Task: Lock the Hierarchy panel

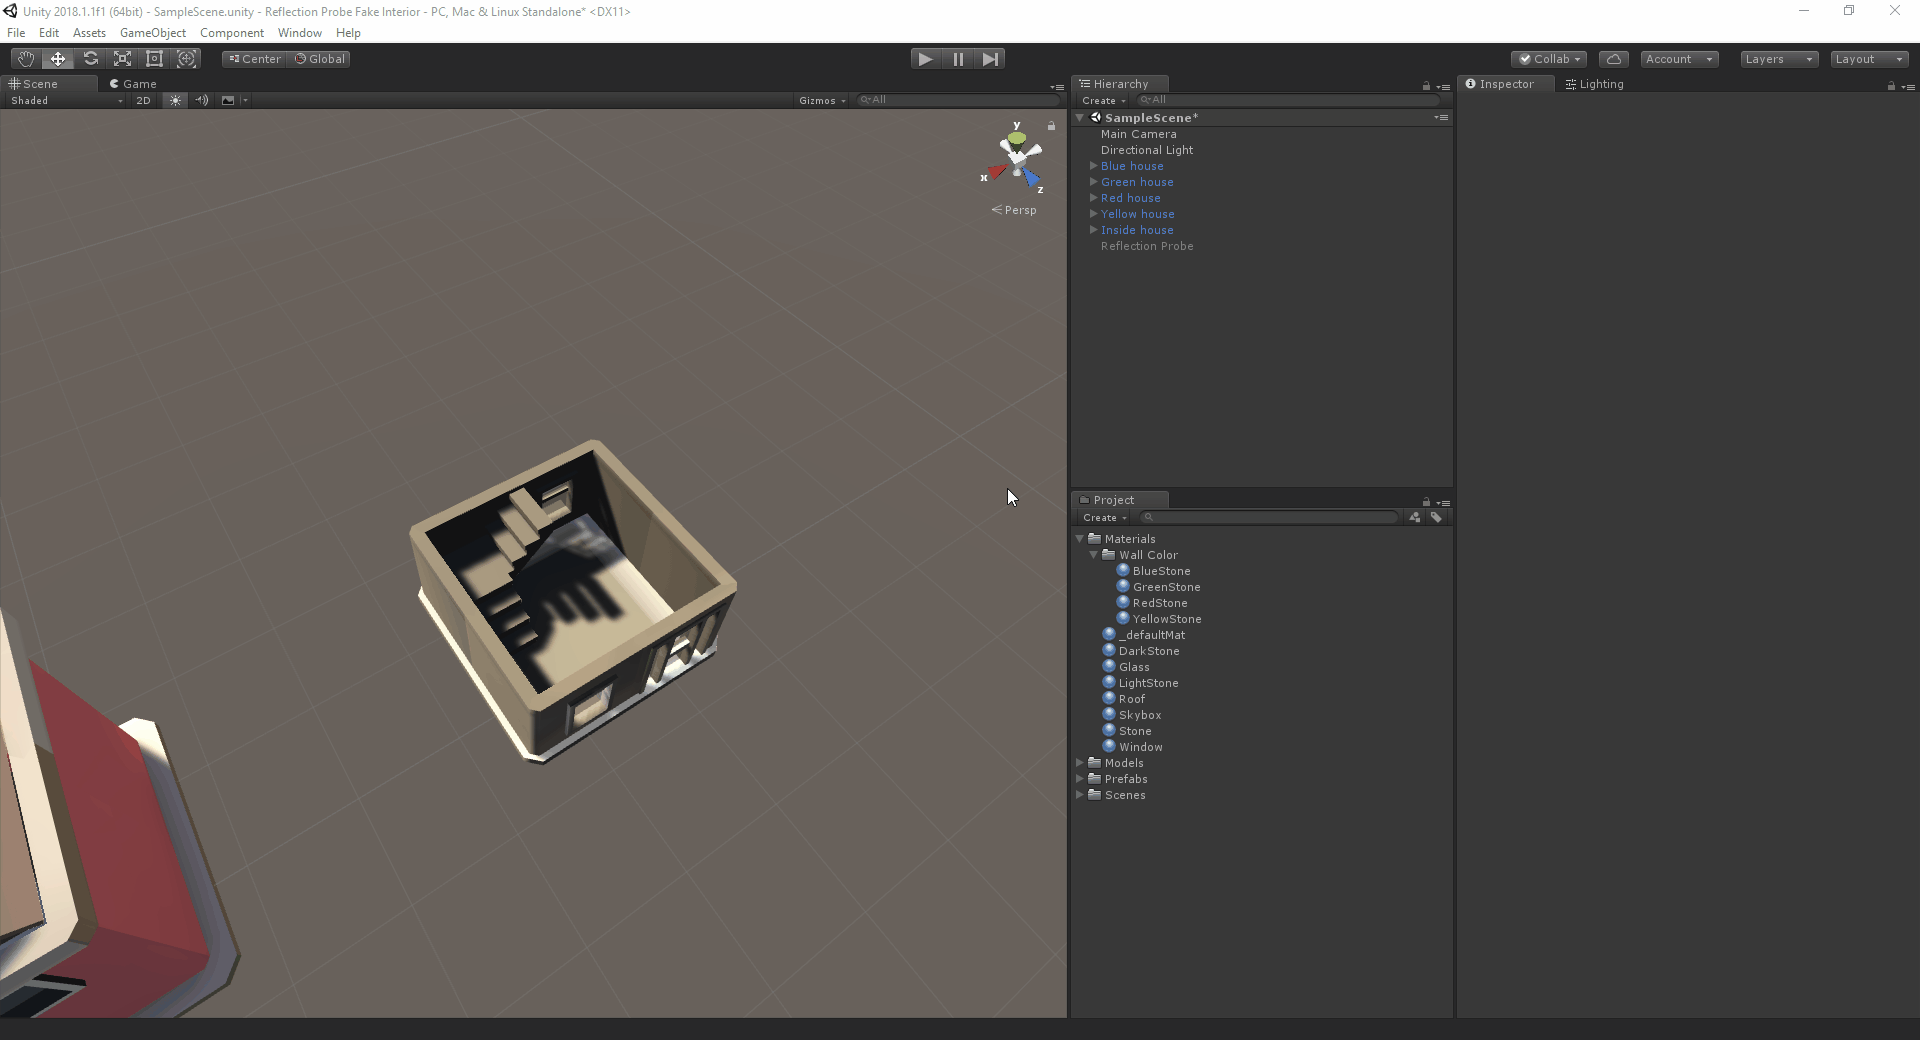Action: pos(1426,86)
